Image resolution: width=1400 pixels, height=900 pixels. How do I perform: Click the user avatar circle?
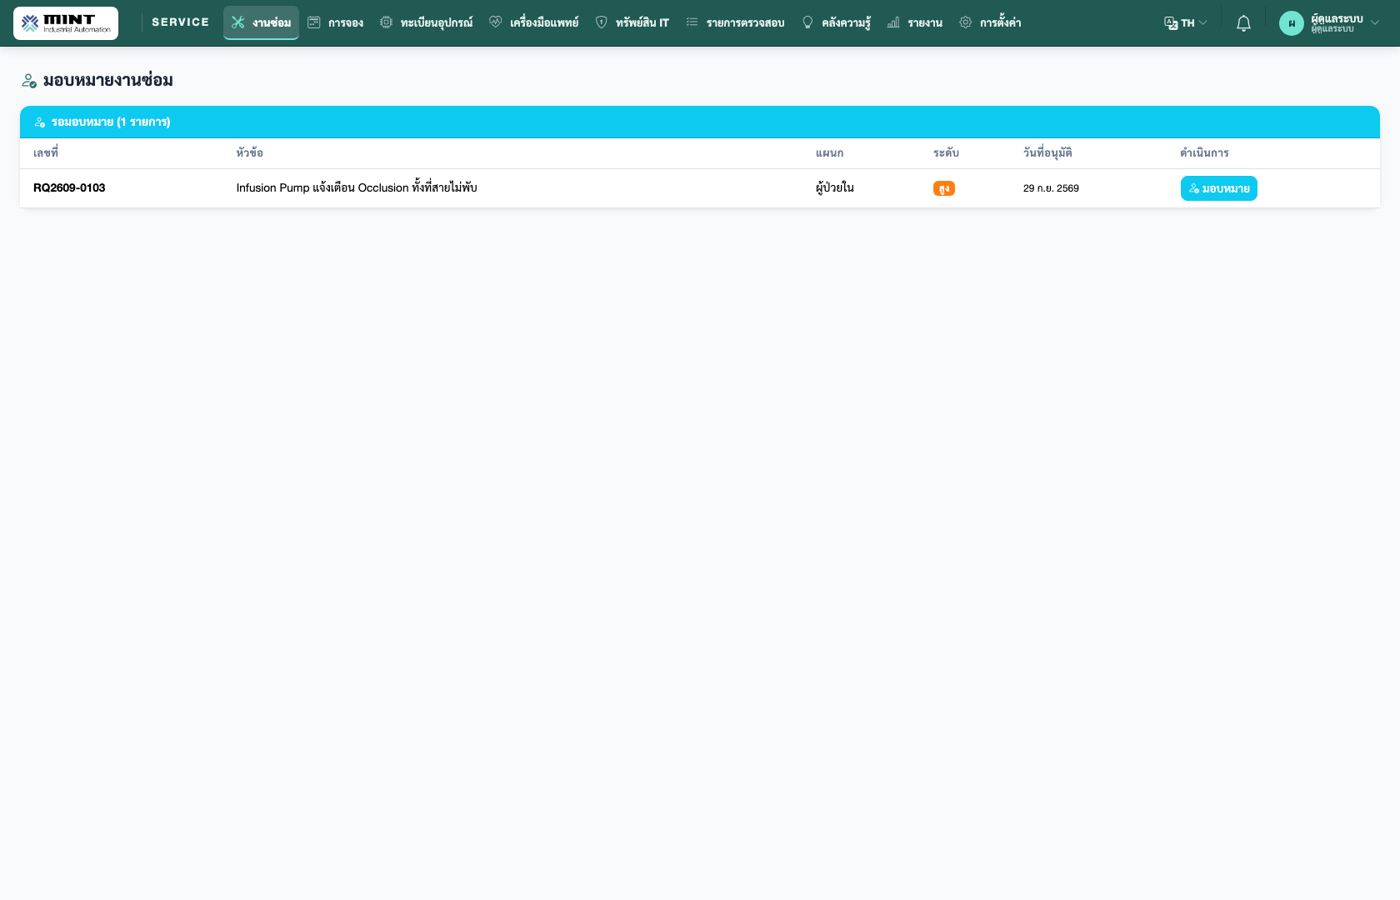1291,23
